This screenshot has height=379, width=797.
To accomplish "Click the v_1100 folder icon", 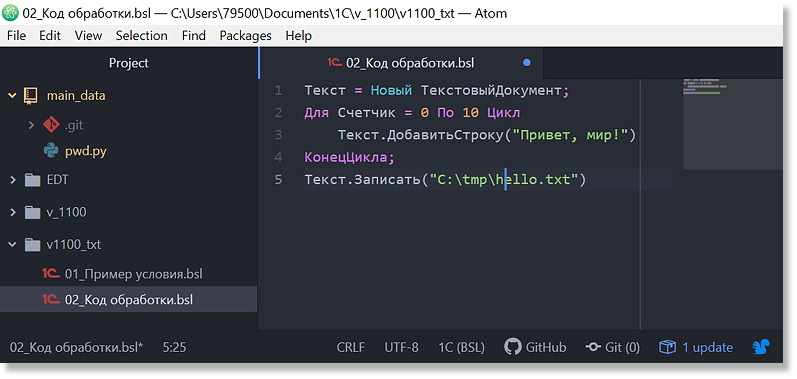I will pos(32,212).
